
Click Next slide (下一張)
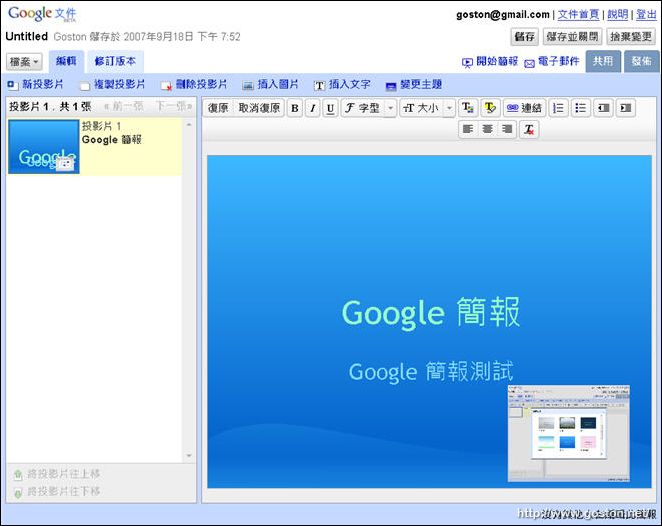click(174, 106)
